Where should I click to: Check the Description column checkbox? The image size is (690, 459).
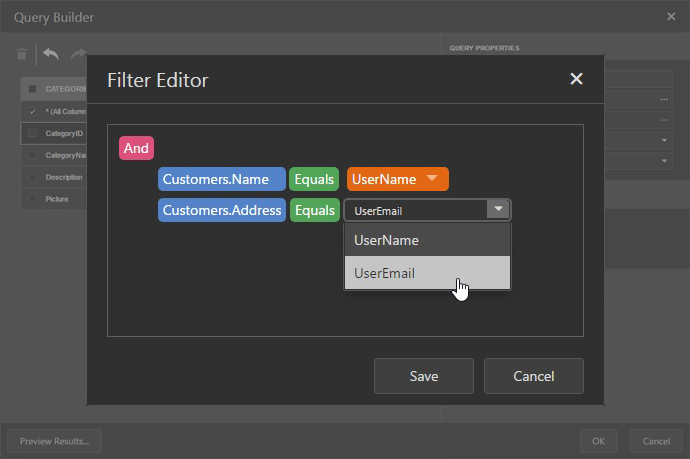tap(32, 177)
